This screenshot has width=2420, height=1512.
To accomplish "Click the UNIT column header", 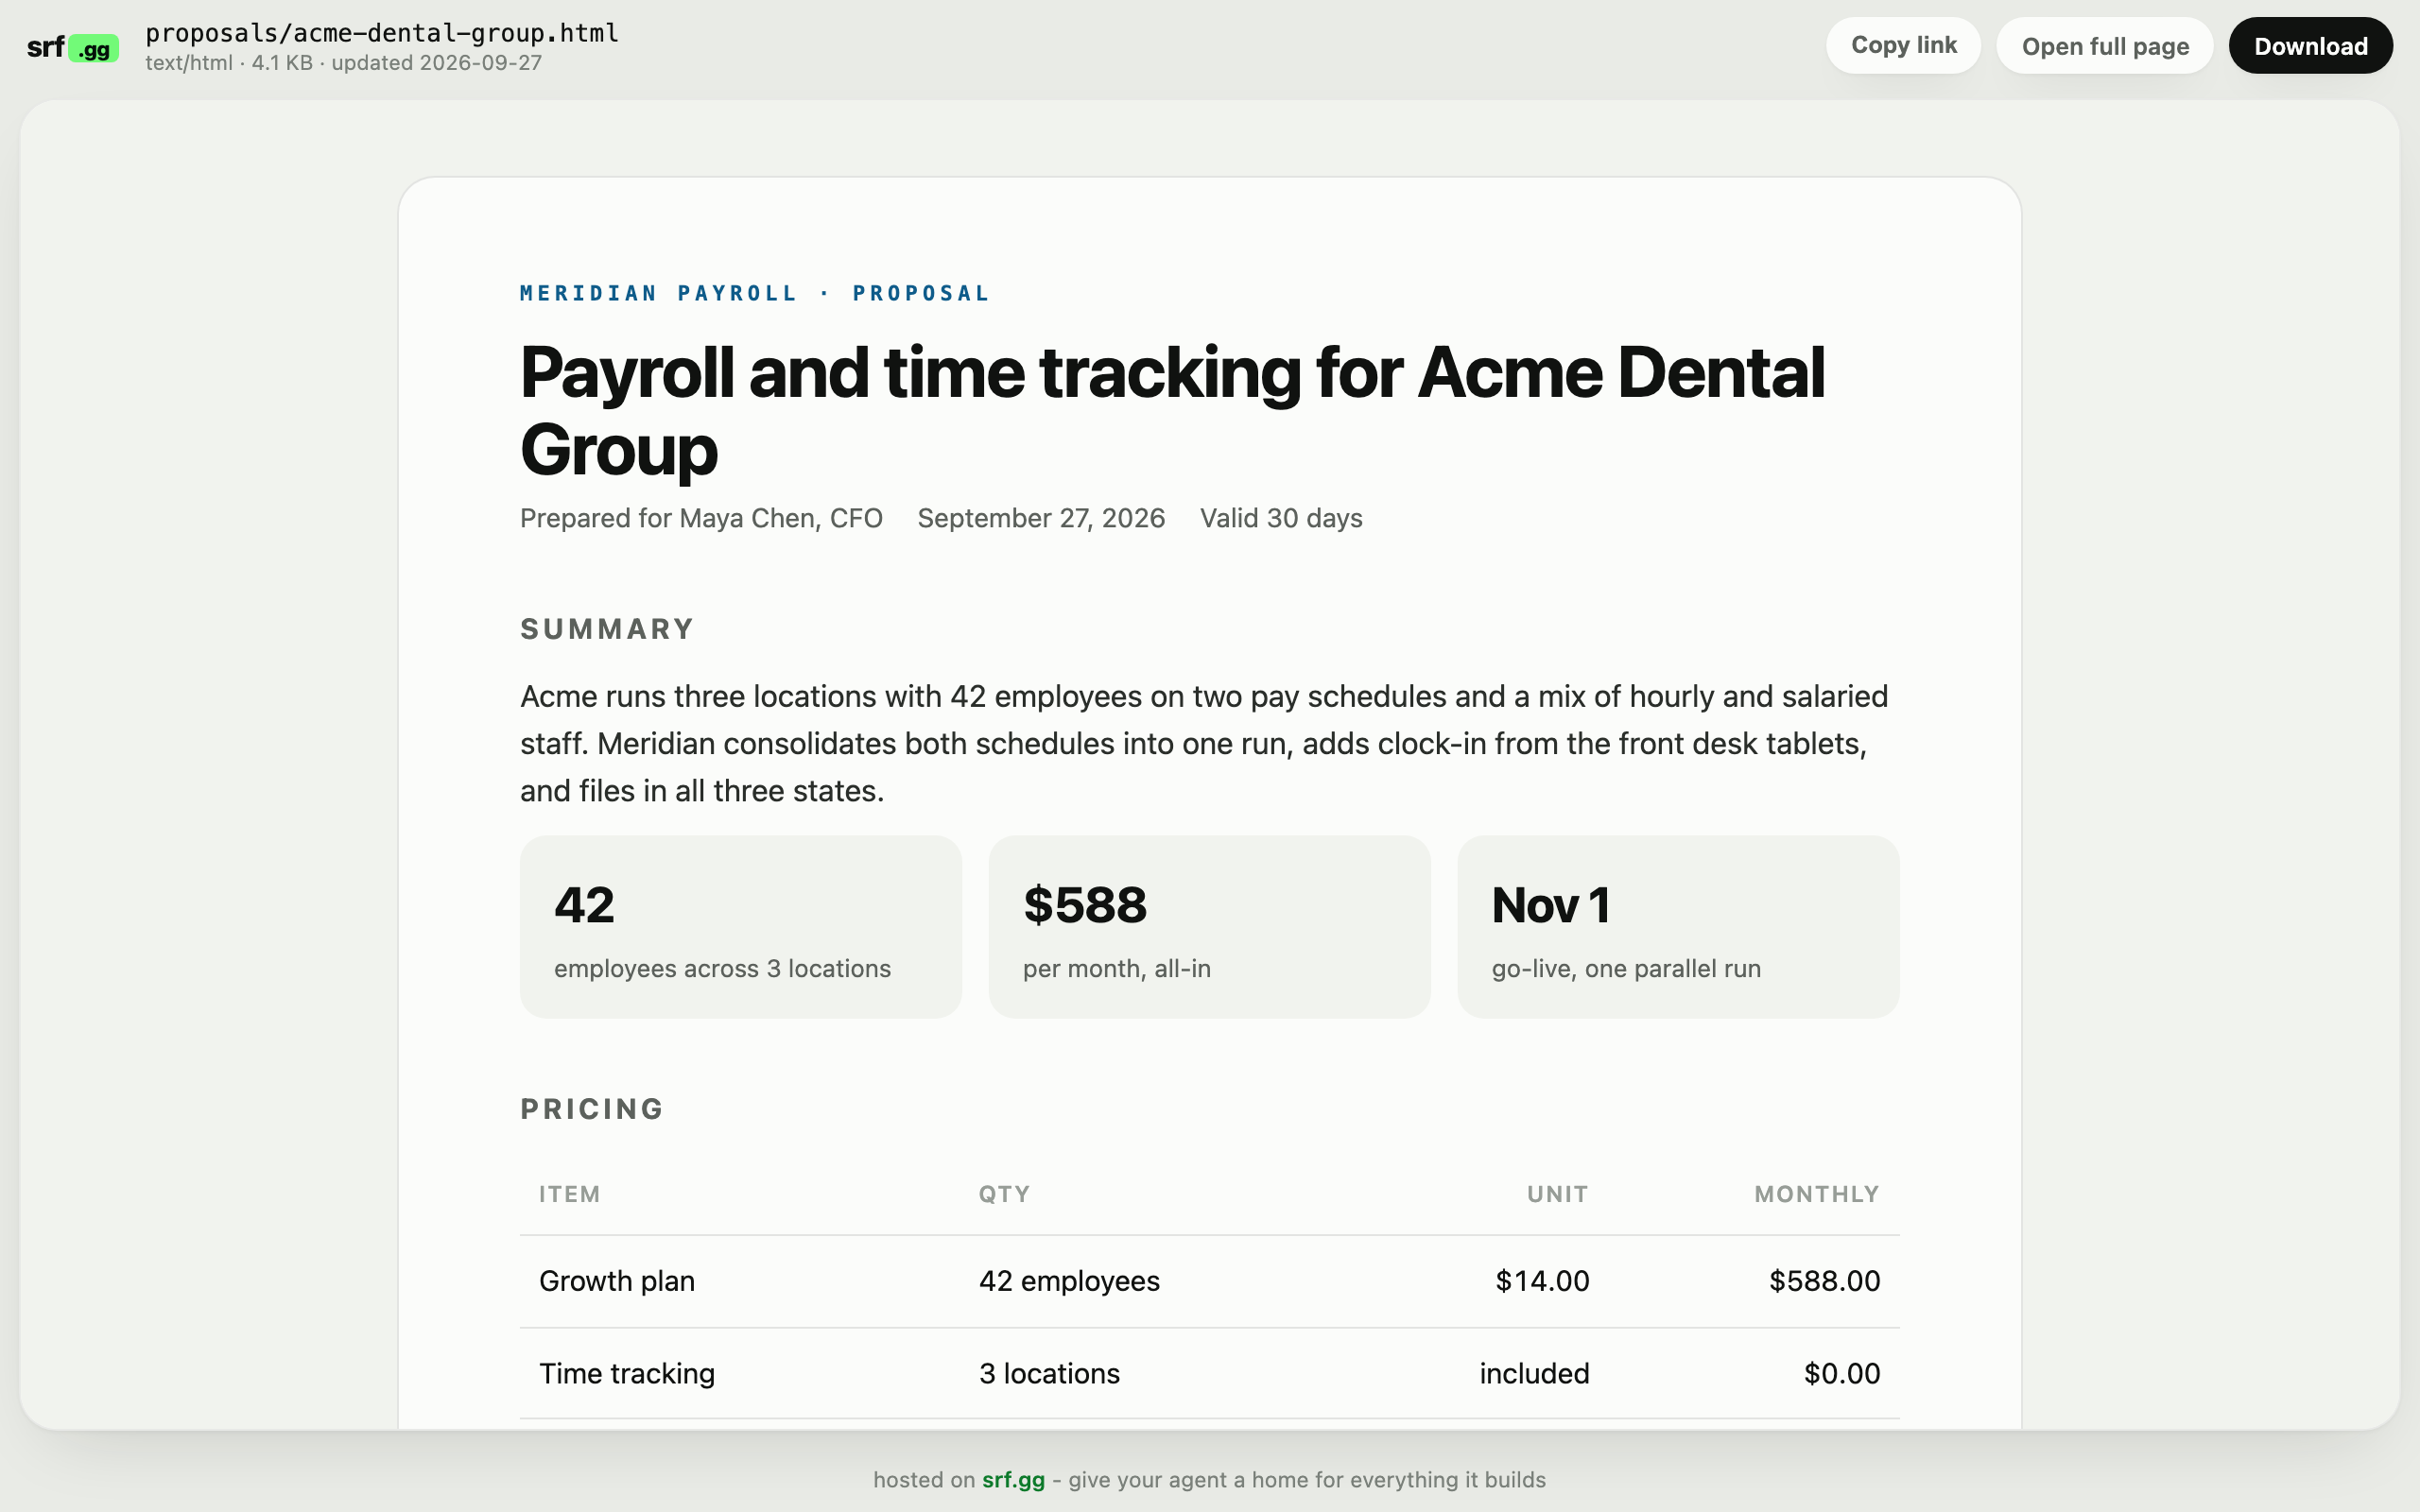I will point(1557,1194).
